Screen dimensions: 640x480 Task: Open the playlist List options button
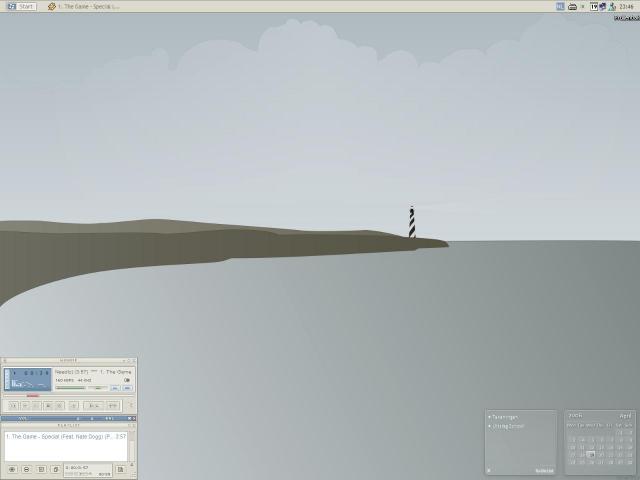[x=120, y=469]
